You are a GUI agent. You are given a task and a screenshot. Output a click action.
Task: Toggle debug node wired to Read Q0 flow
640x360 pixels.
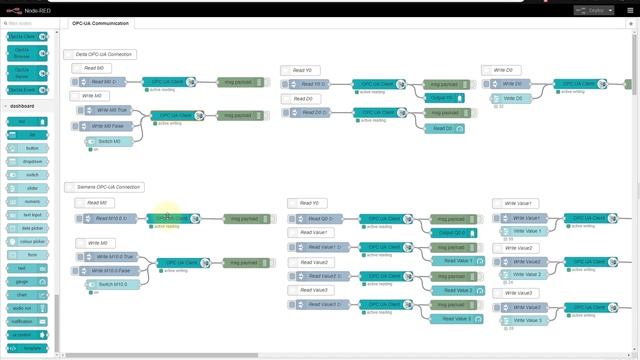click(480, 219)
